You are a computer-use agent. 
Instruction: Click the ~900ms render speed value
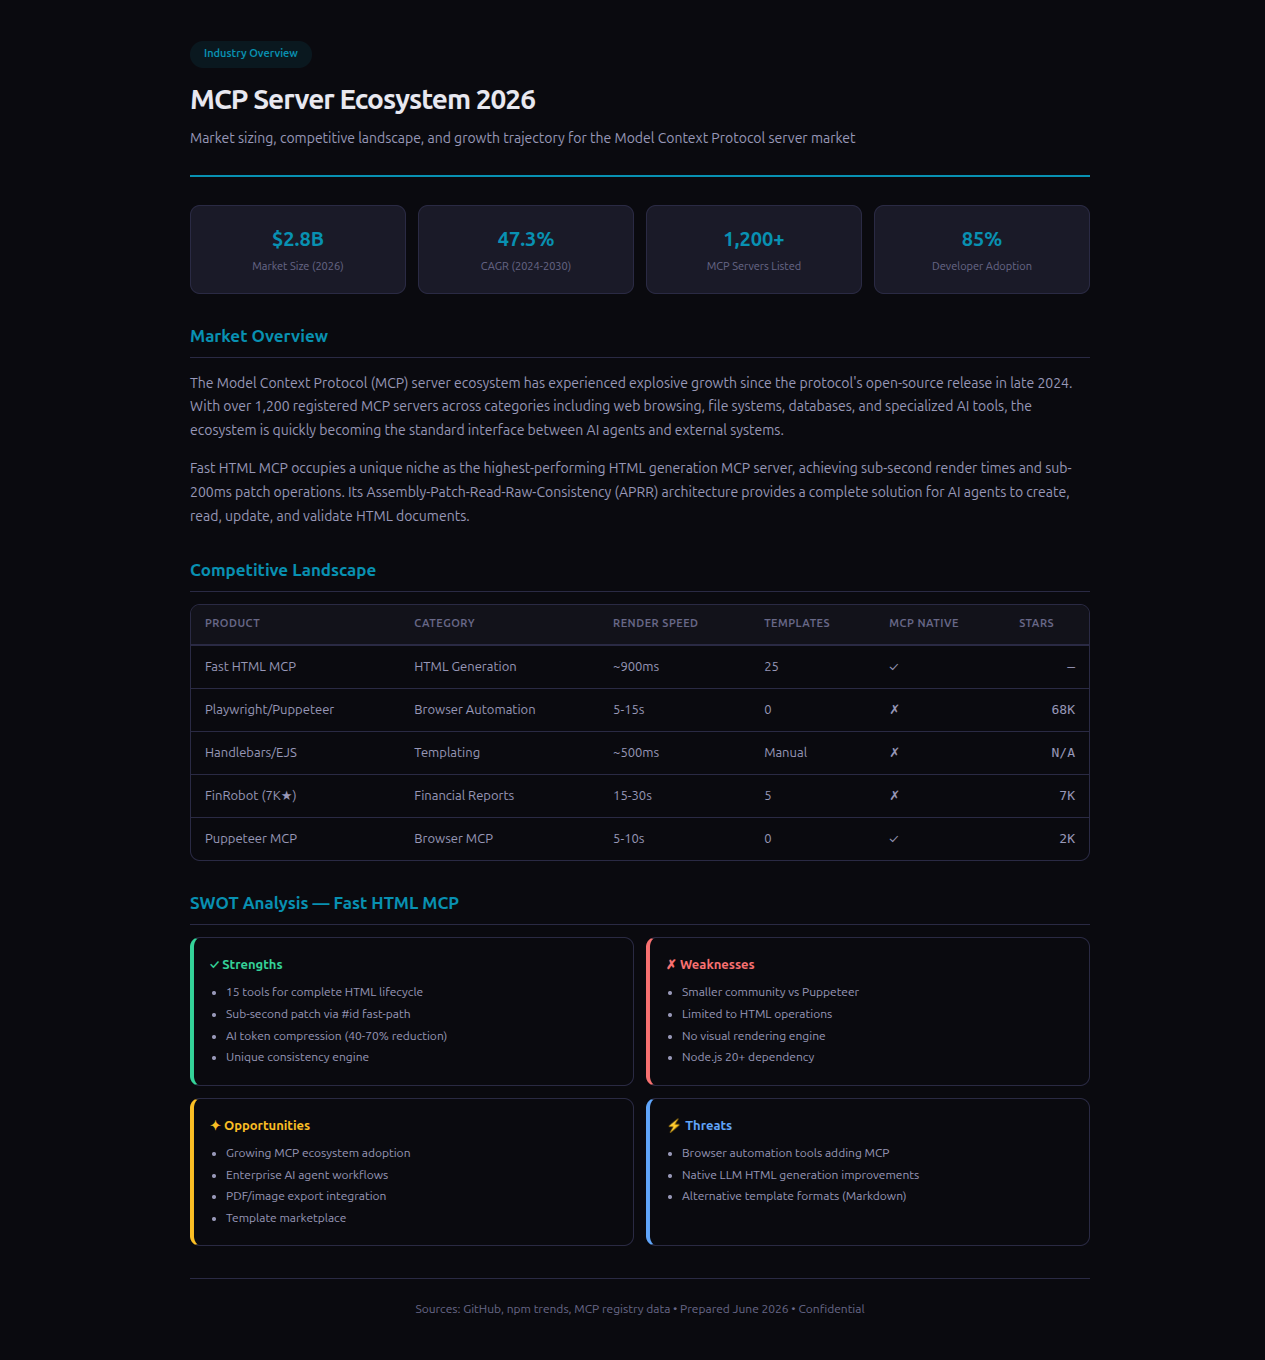(x=636, y=667)
